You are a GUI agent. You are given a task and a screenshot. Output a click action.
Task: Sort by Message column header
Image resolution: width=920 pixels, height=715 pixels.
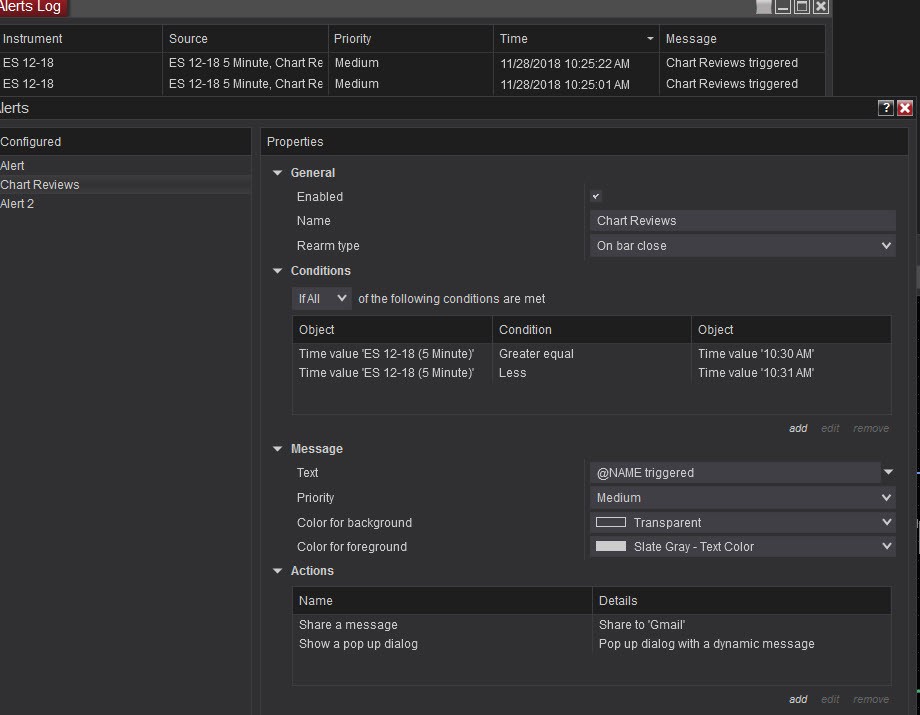pyautogui.click(x=742, y=39)
